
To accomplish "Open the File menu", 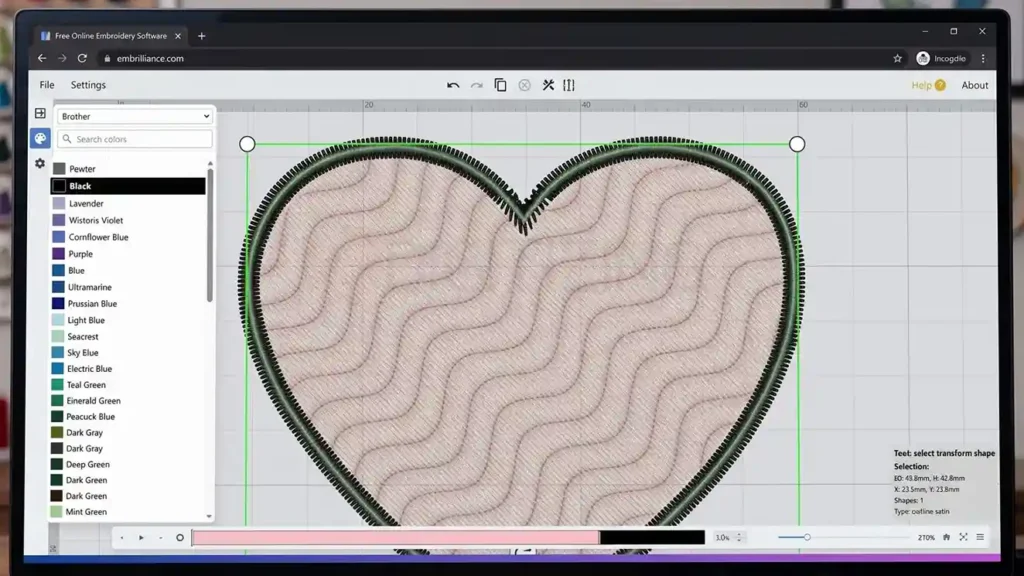I will tap(47, 85).
